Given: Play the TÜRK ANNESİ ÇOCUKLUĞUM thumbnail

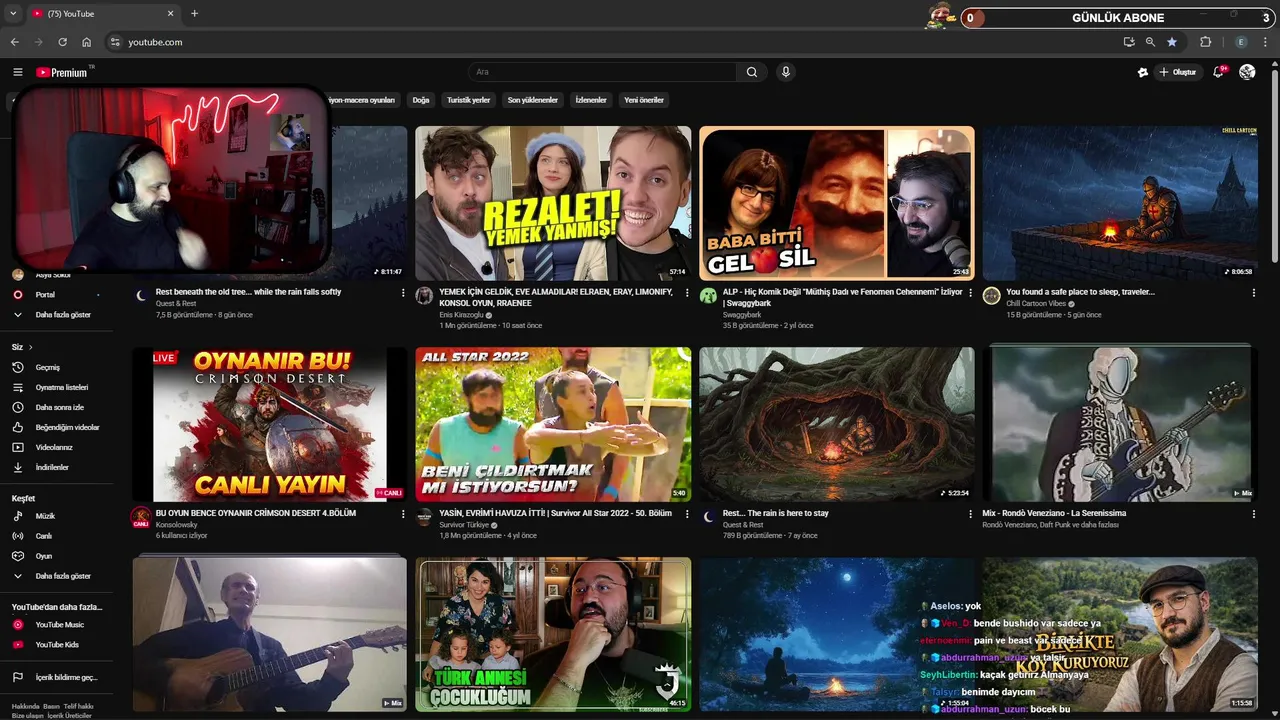Looking at the screenshot, I should [x=553, y=634].
